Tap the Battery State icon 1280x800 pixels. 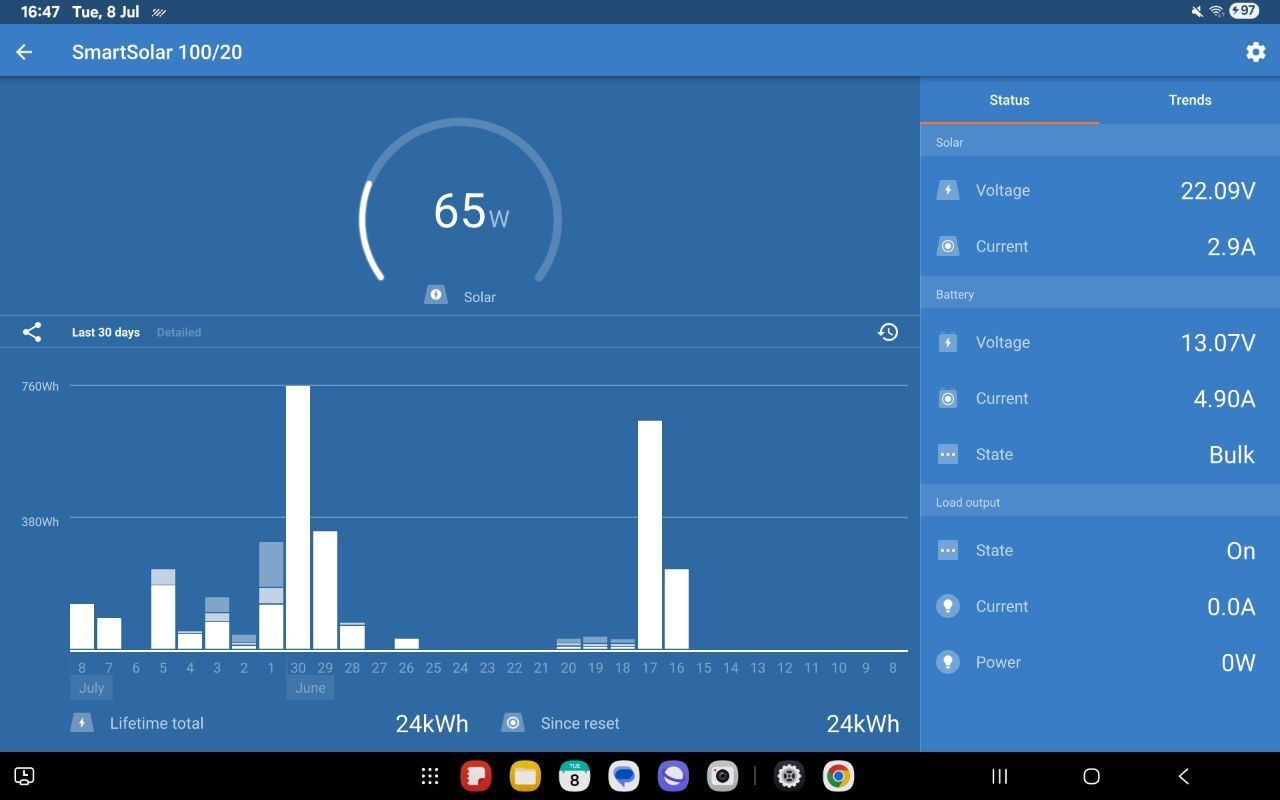point(948,454)
